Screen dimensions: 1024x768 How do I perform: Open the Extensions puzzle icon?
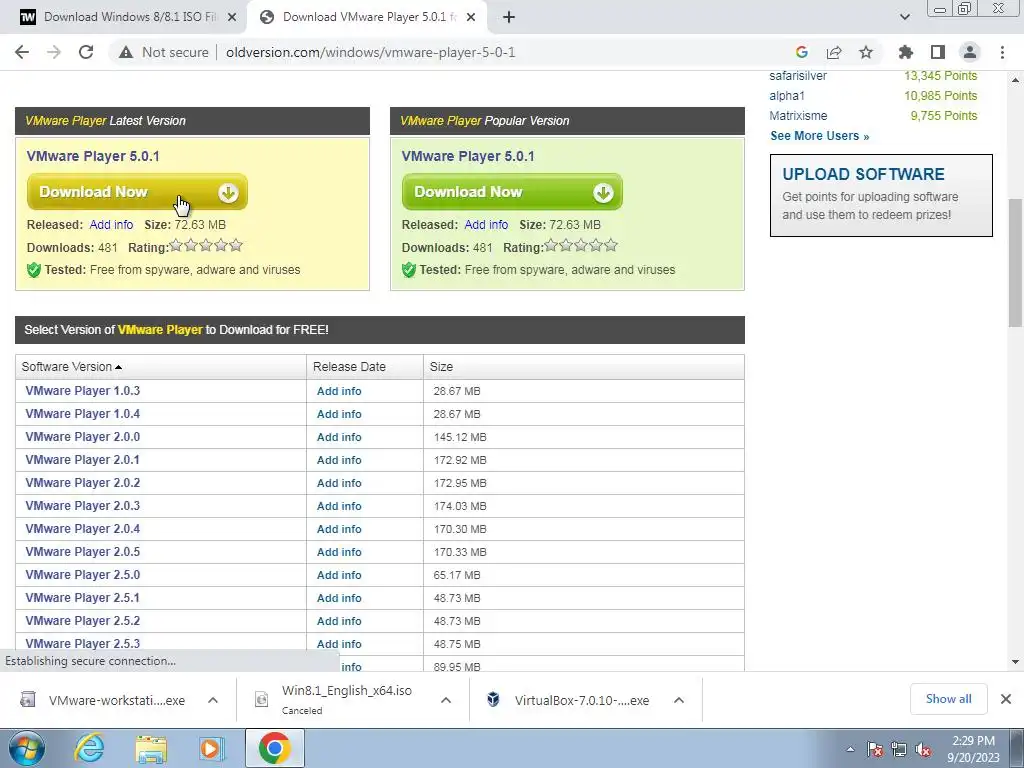[x=905, y=52]
